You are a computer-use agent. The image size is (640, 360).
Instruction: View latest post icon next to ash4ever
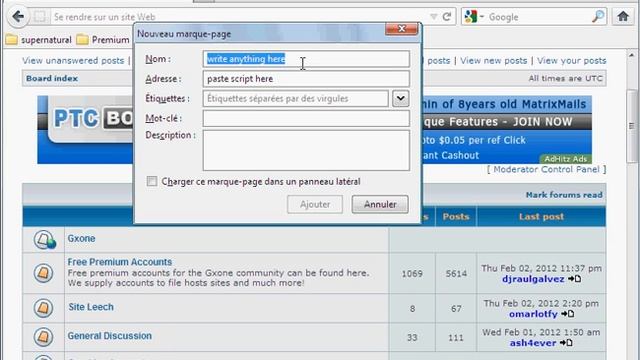[567, 342]
